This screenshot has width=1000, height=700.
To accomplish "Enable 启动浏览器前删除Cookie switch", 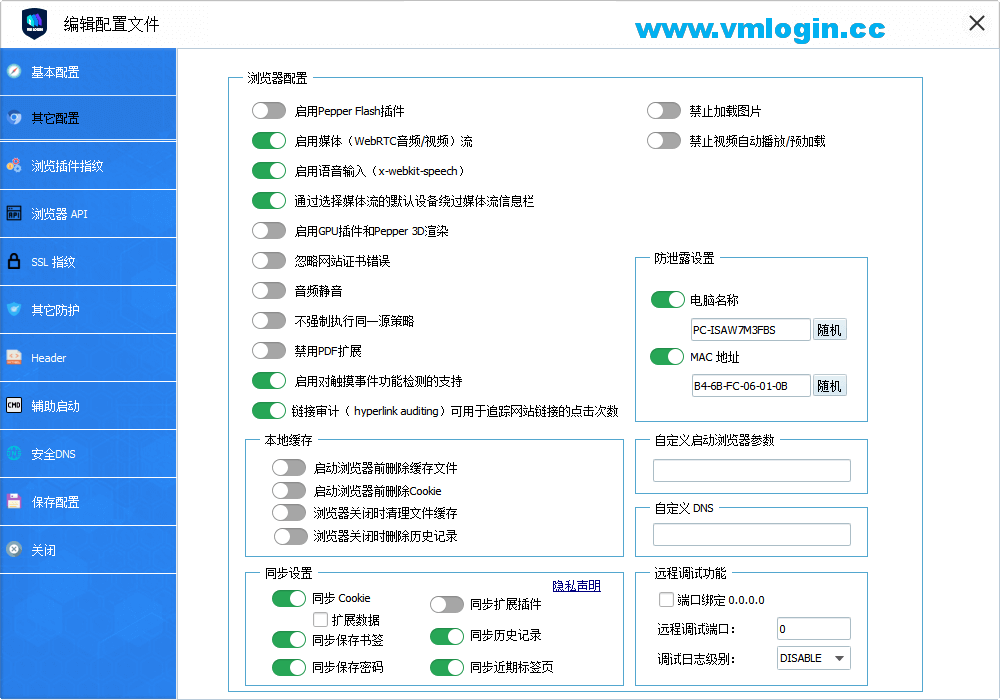I will [289, 491].
